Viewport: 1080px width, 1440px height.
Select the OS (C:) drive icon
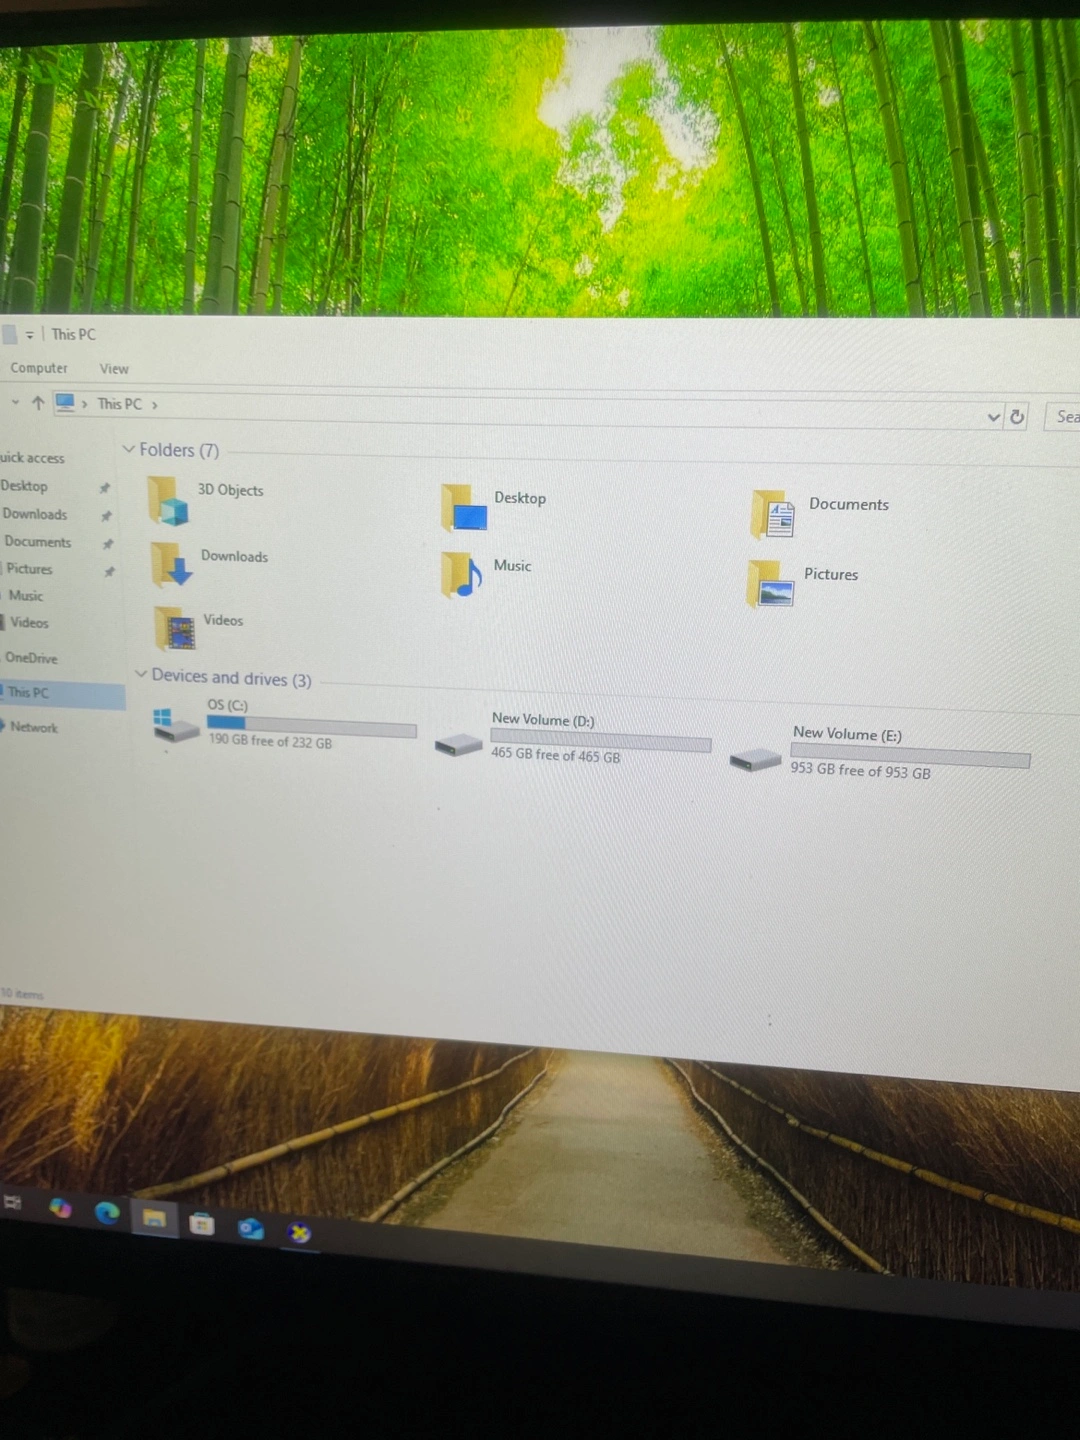click(176, 725)
